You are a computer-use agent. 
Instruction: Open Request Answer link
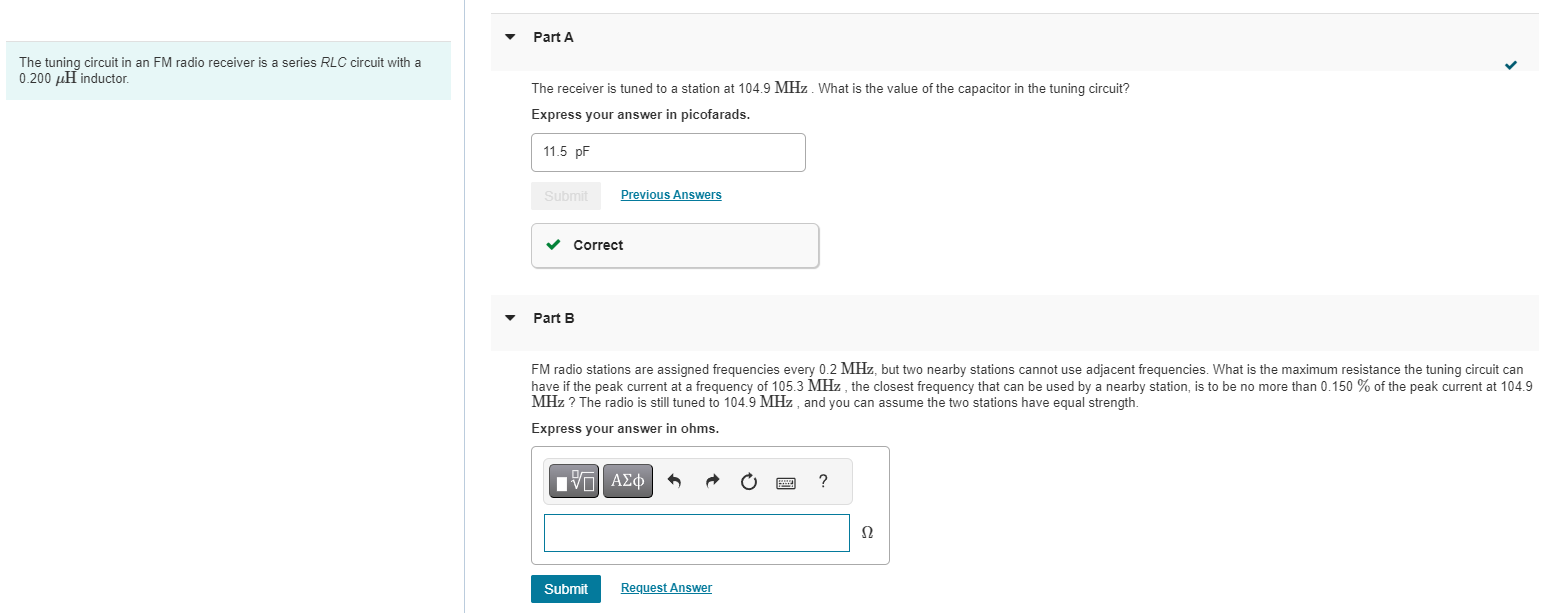click(x=666, y=588)
